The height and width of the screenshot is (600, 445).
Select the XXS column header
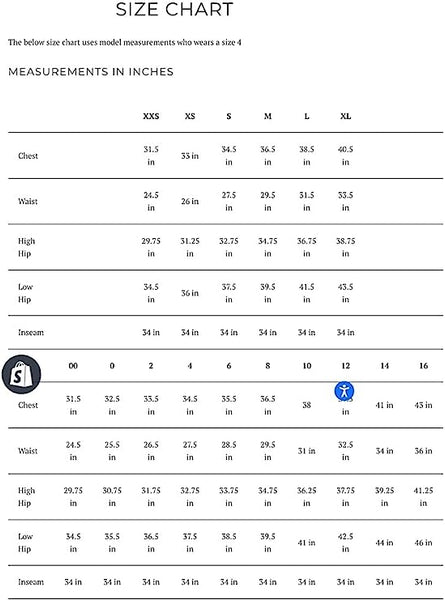[151, 116]
